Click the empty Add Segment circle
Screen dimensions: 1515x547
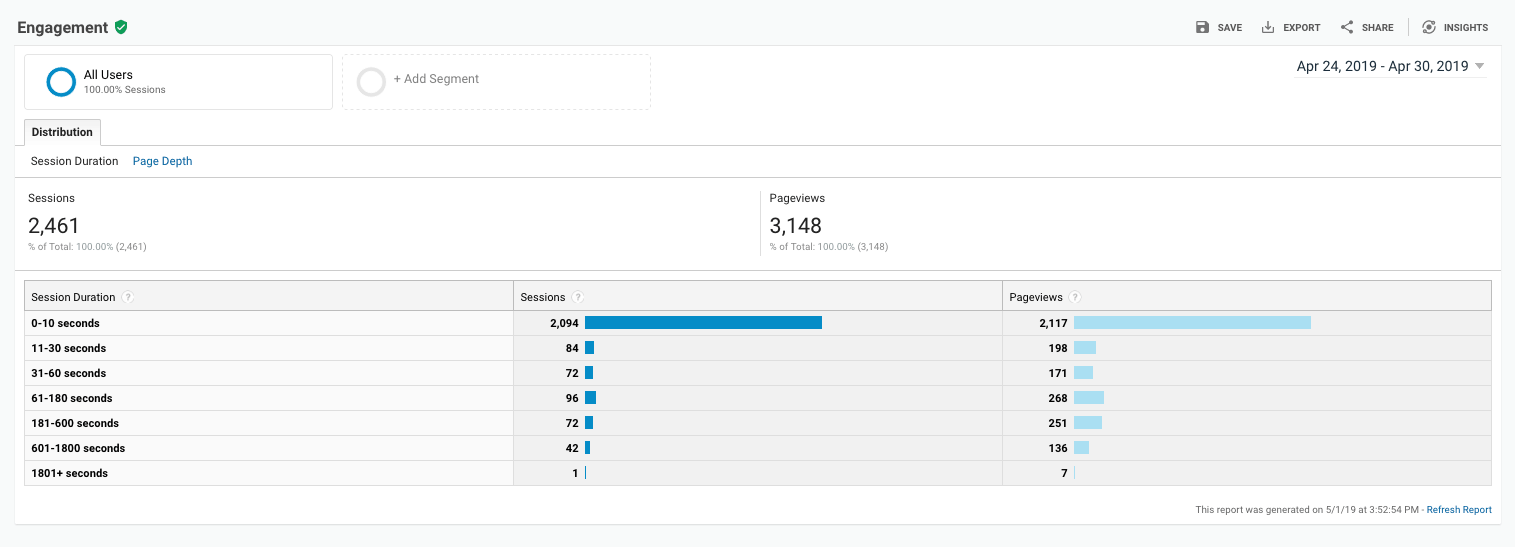coord(371,82)
